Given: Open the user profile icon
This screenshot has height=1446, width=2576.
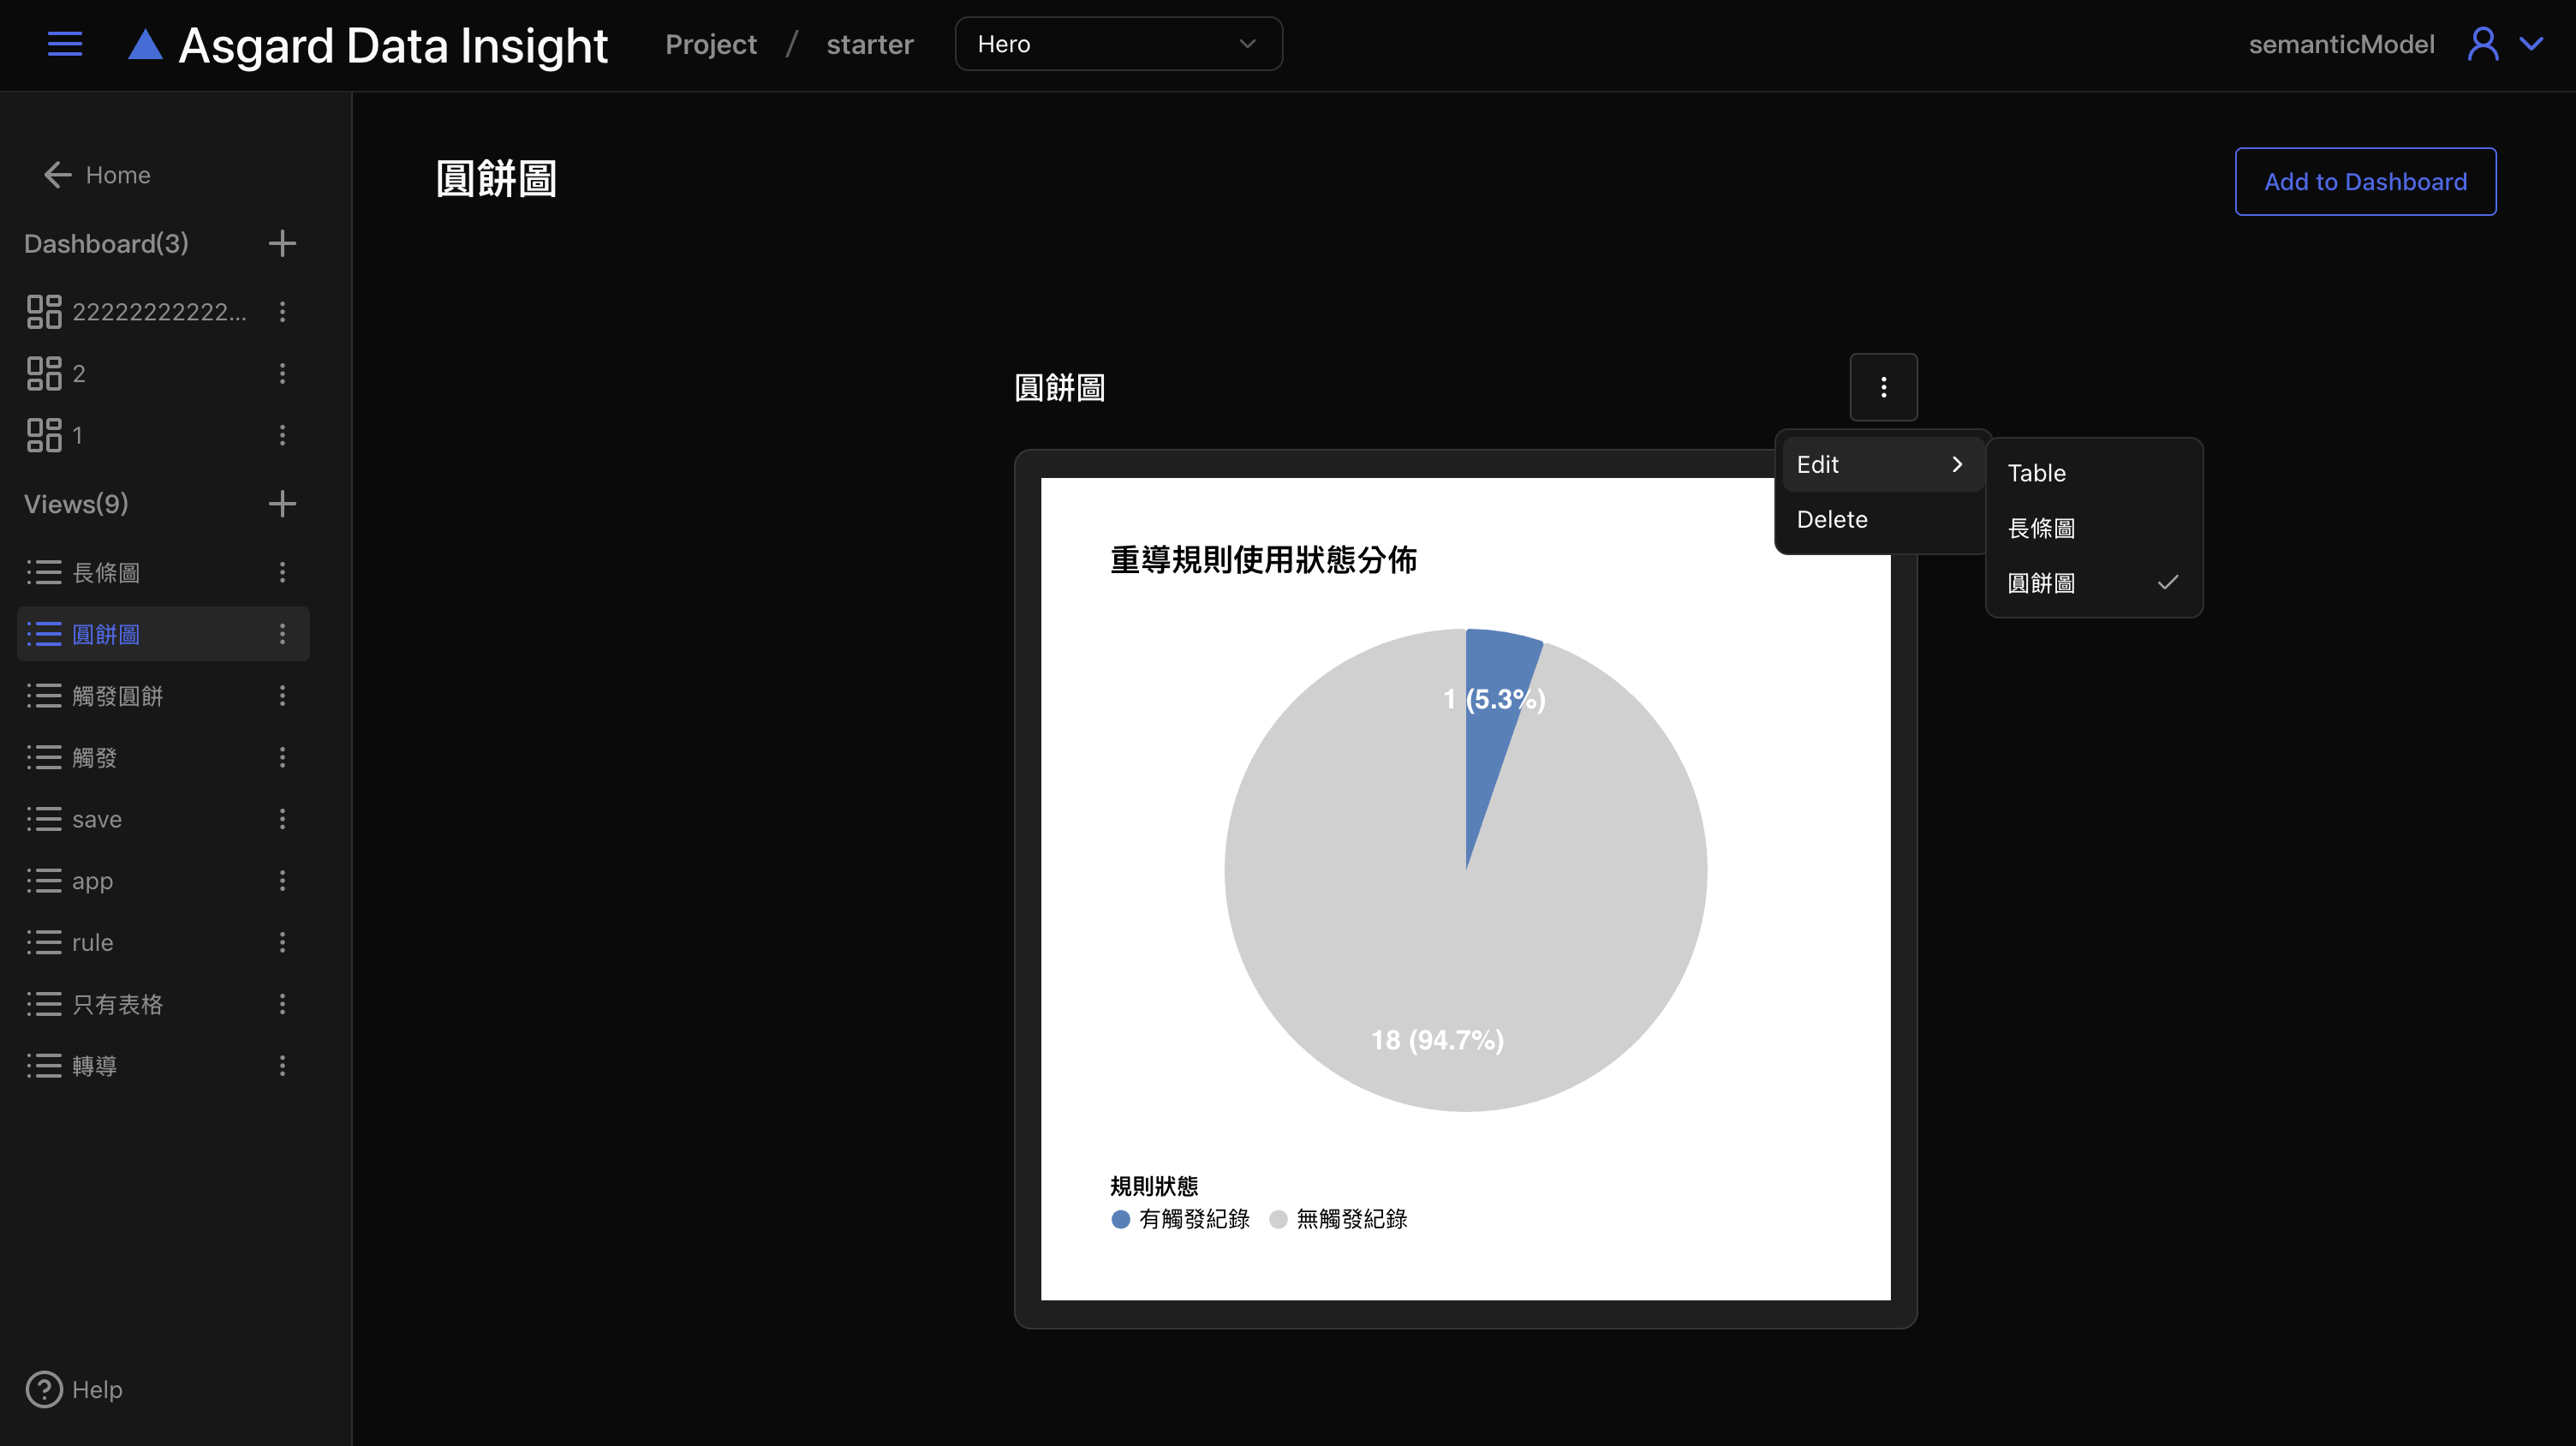Looking at the screenshot, I should tap(2483, 44).
